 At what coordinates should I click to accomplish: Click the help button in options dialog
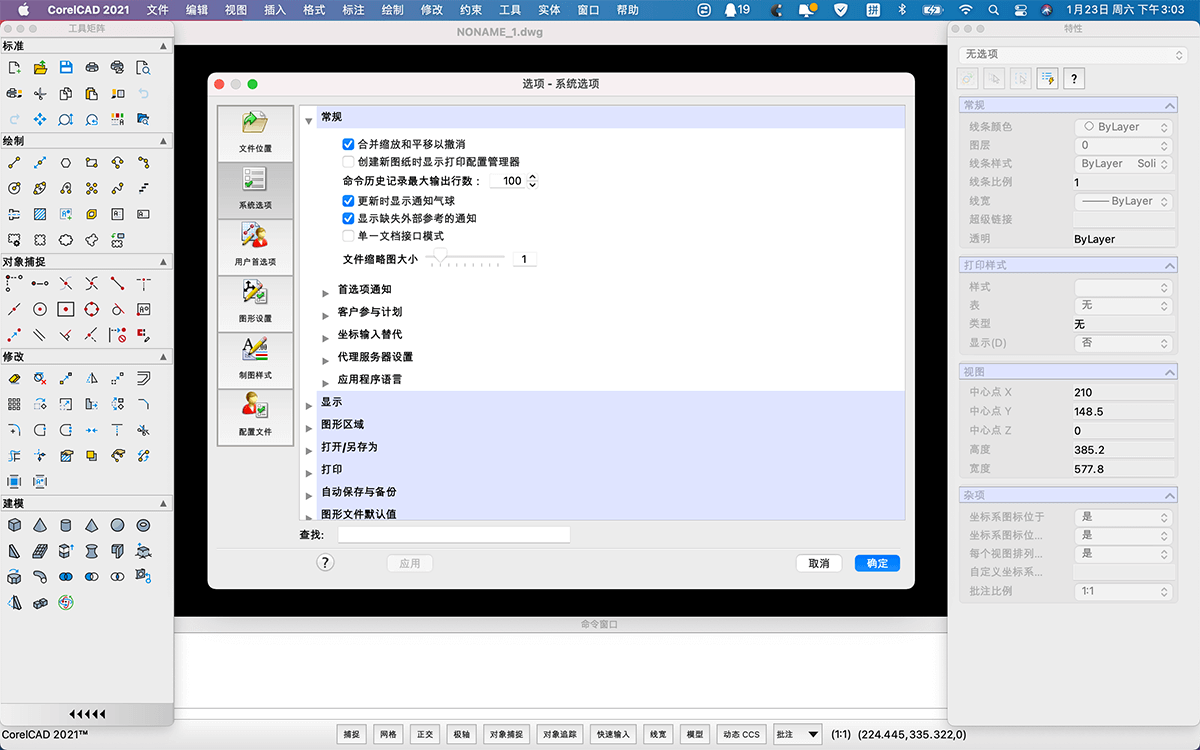point(325,563)
